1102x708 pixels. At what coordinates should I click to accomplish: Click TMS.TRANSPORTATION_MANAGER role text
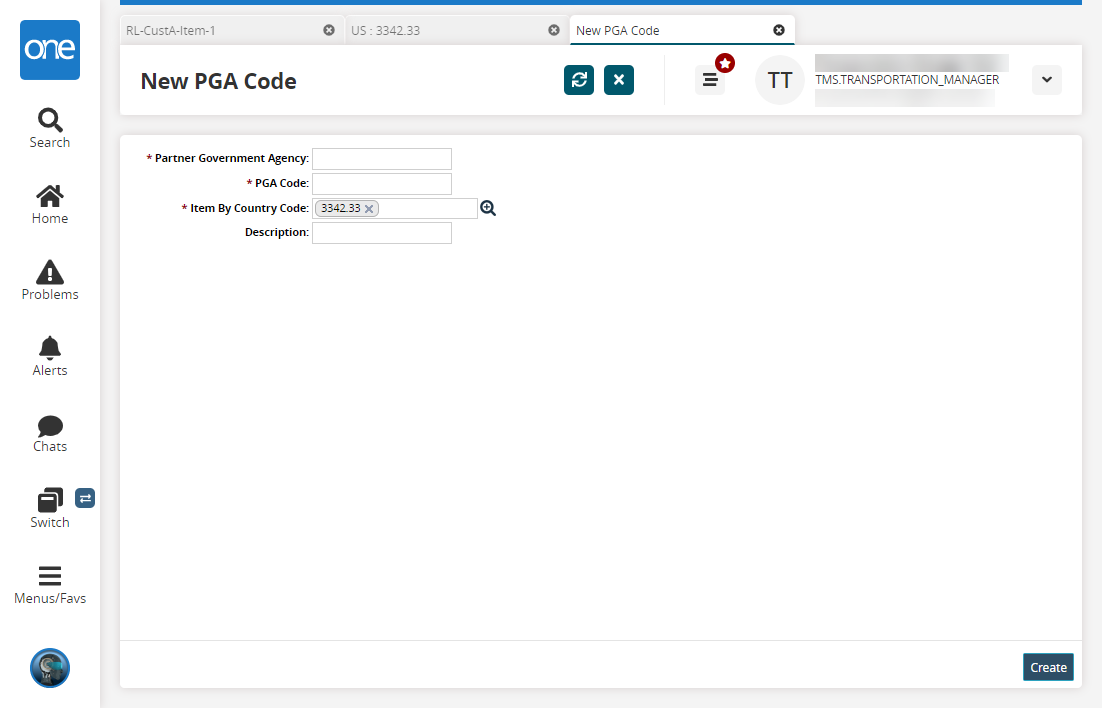[907, 80]
